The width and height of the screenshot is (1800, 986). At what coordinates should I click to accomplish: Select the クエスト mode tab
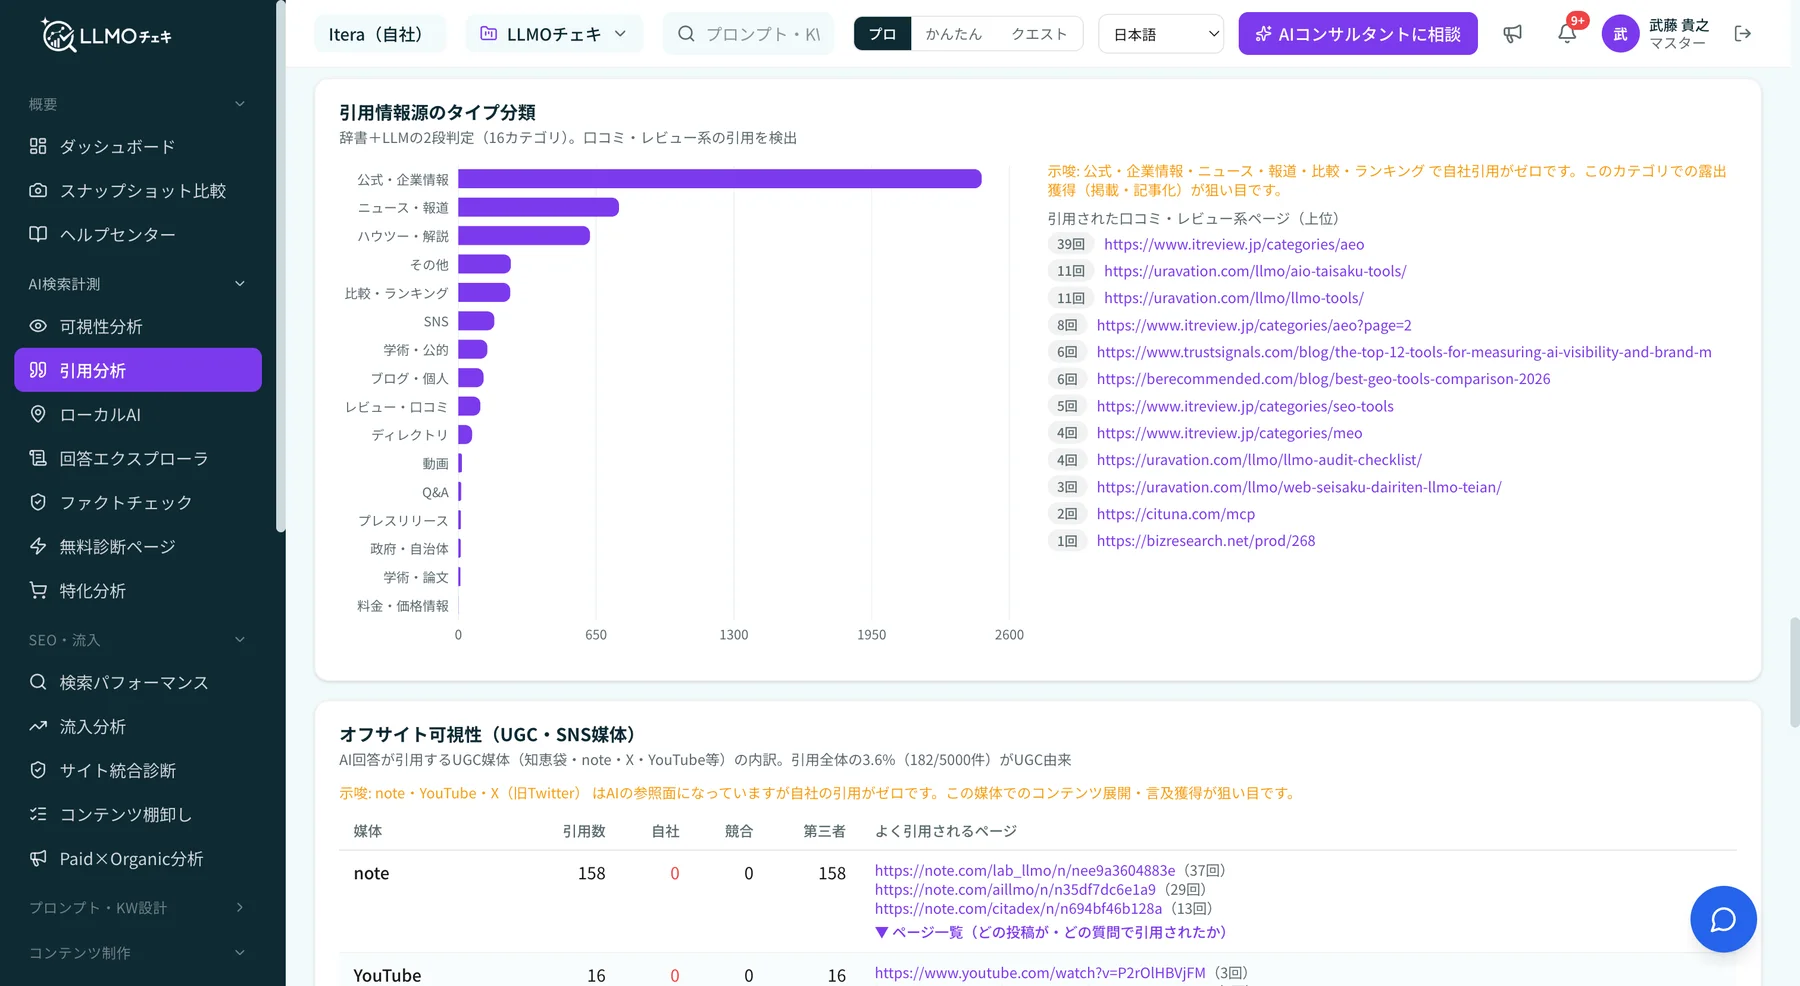[1039, 34]
